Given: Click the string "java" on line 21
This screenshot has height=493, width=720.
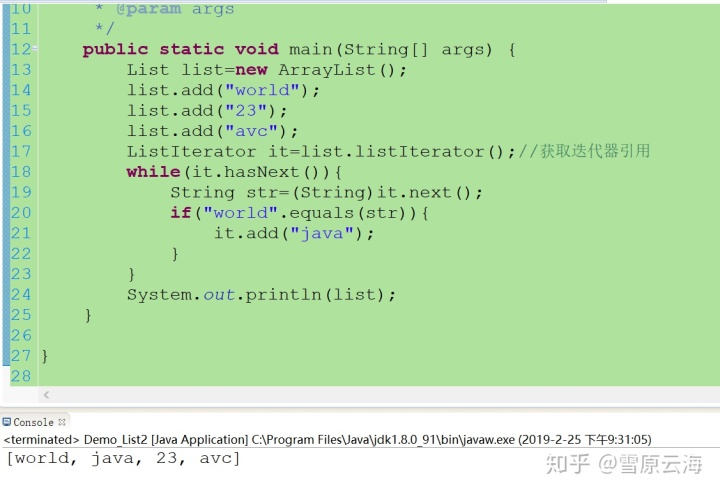Looking at the screenshot, I should tap(322, 233).
